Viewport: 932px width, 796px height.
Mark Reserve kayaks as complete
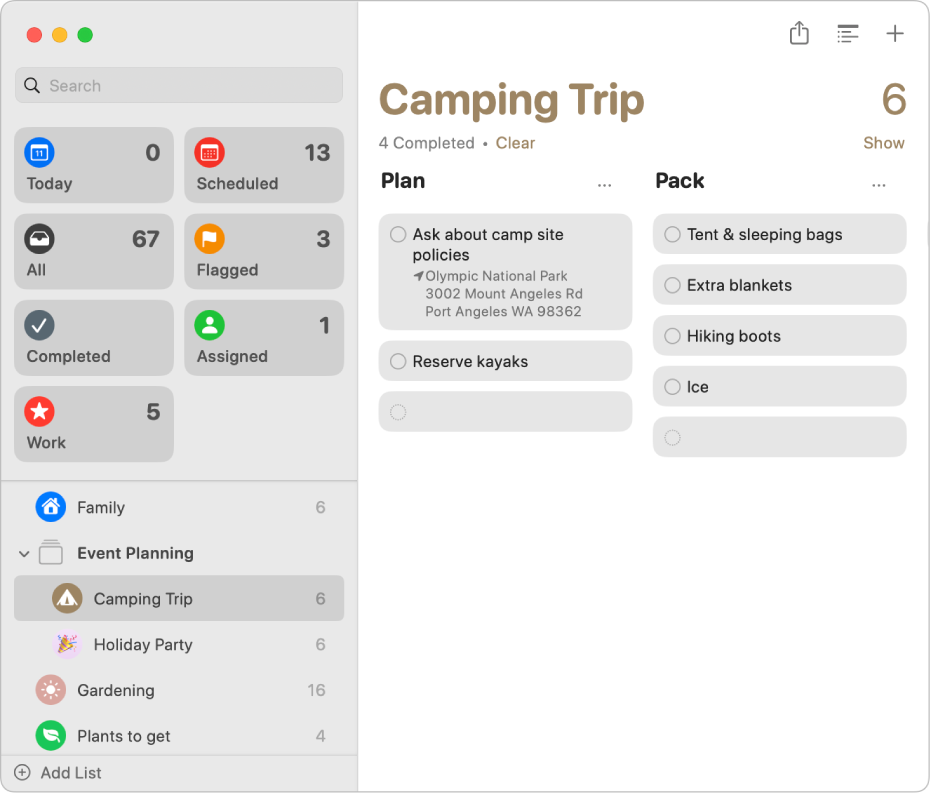(x=398, y=362)
